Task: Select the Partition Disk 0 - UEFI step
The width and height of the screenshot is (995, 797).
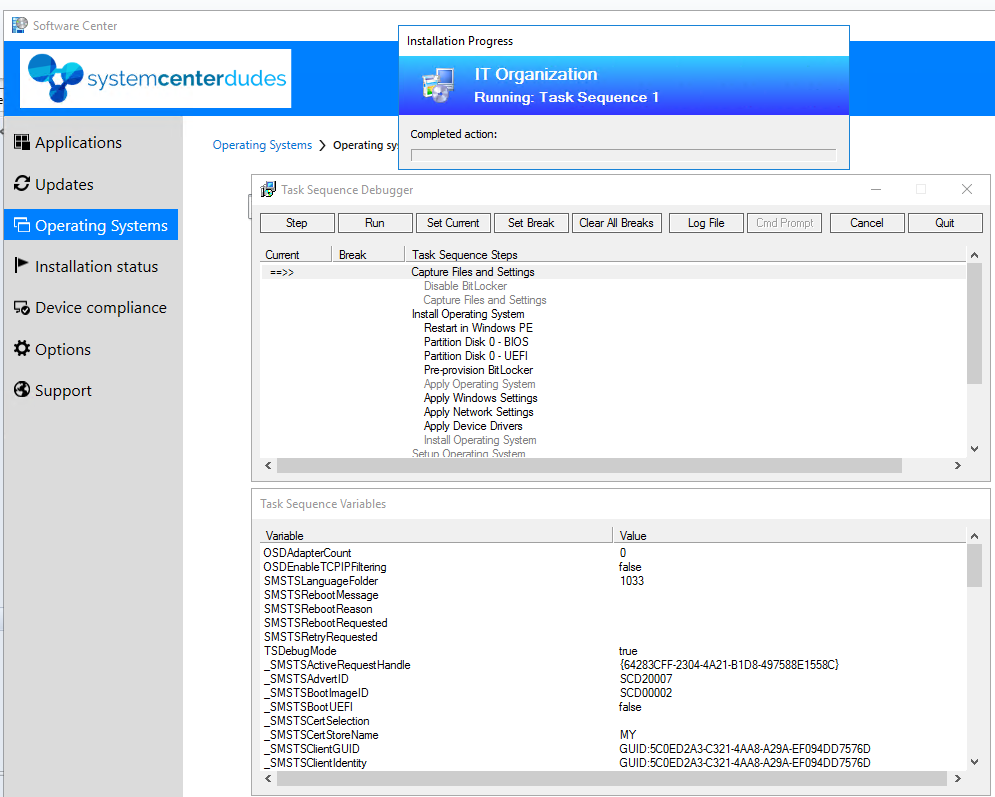Action: pos(475,356)
